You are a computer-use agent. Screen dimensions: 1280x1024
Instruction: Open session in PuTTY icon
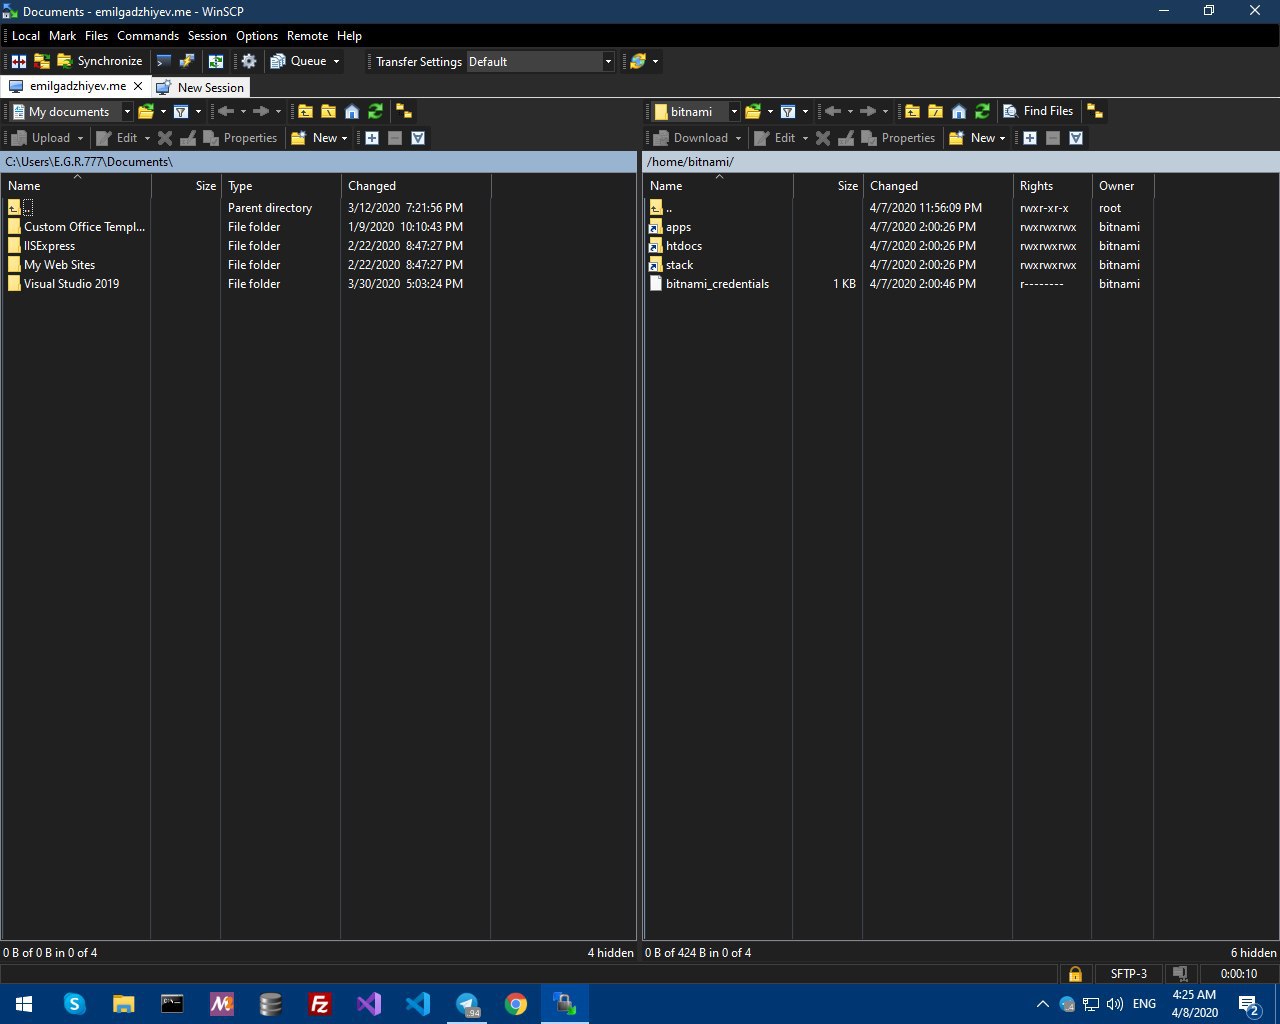187,61
